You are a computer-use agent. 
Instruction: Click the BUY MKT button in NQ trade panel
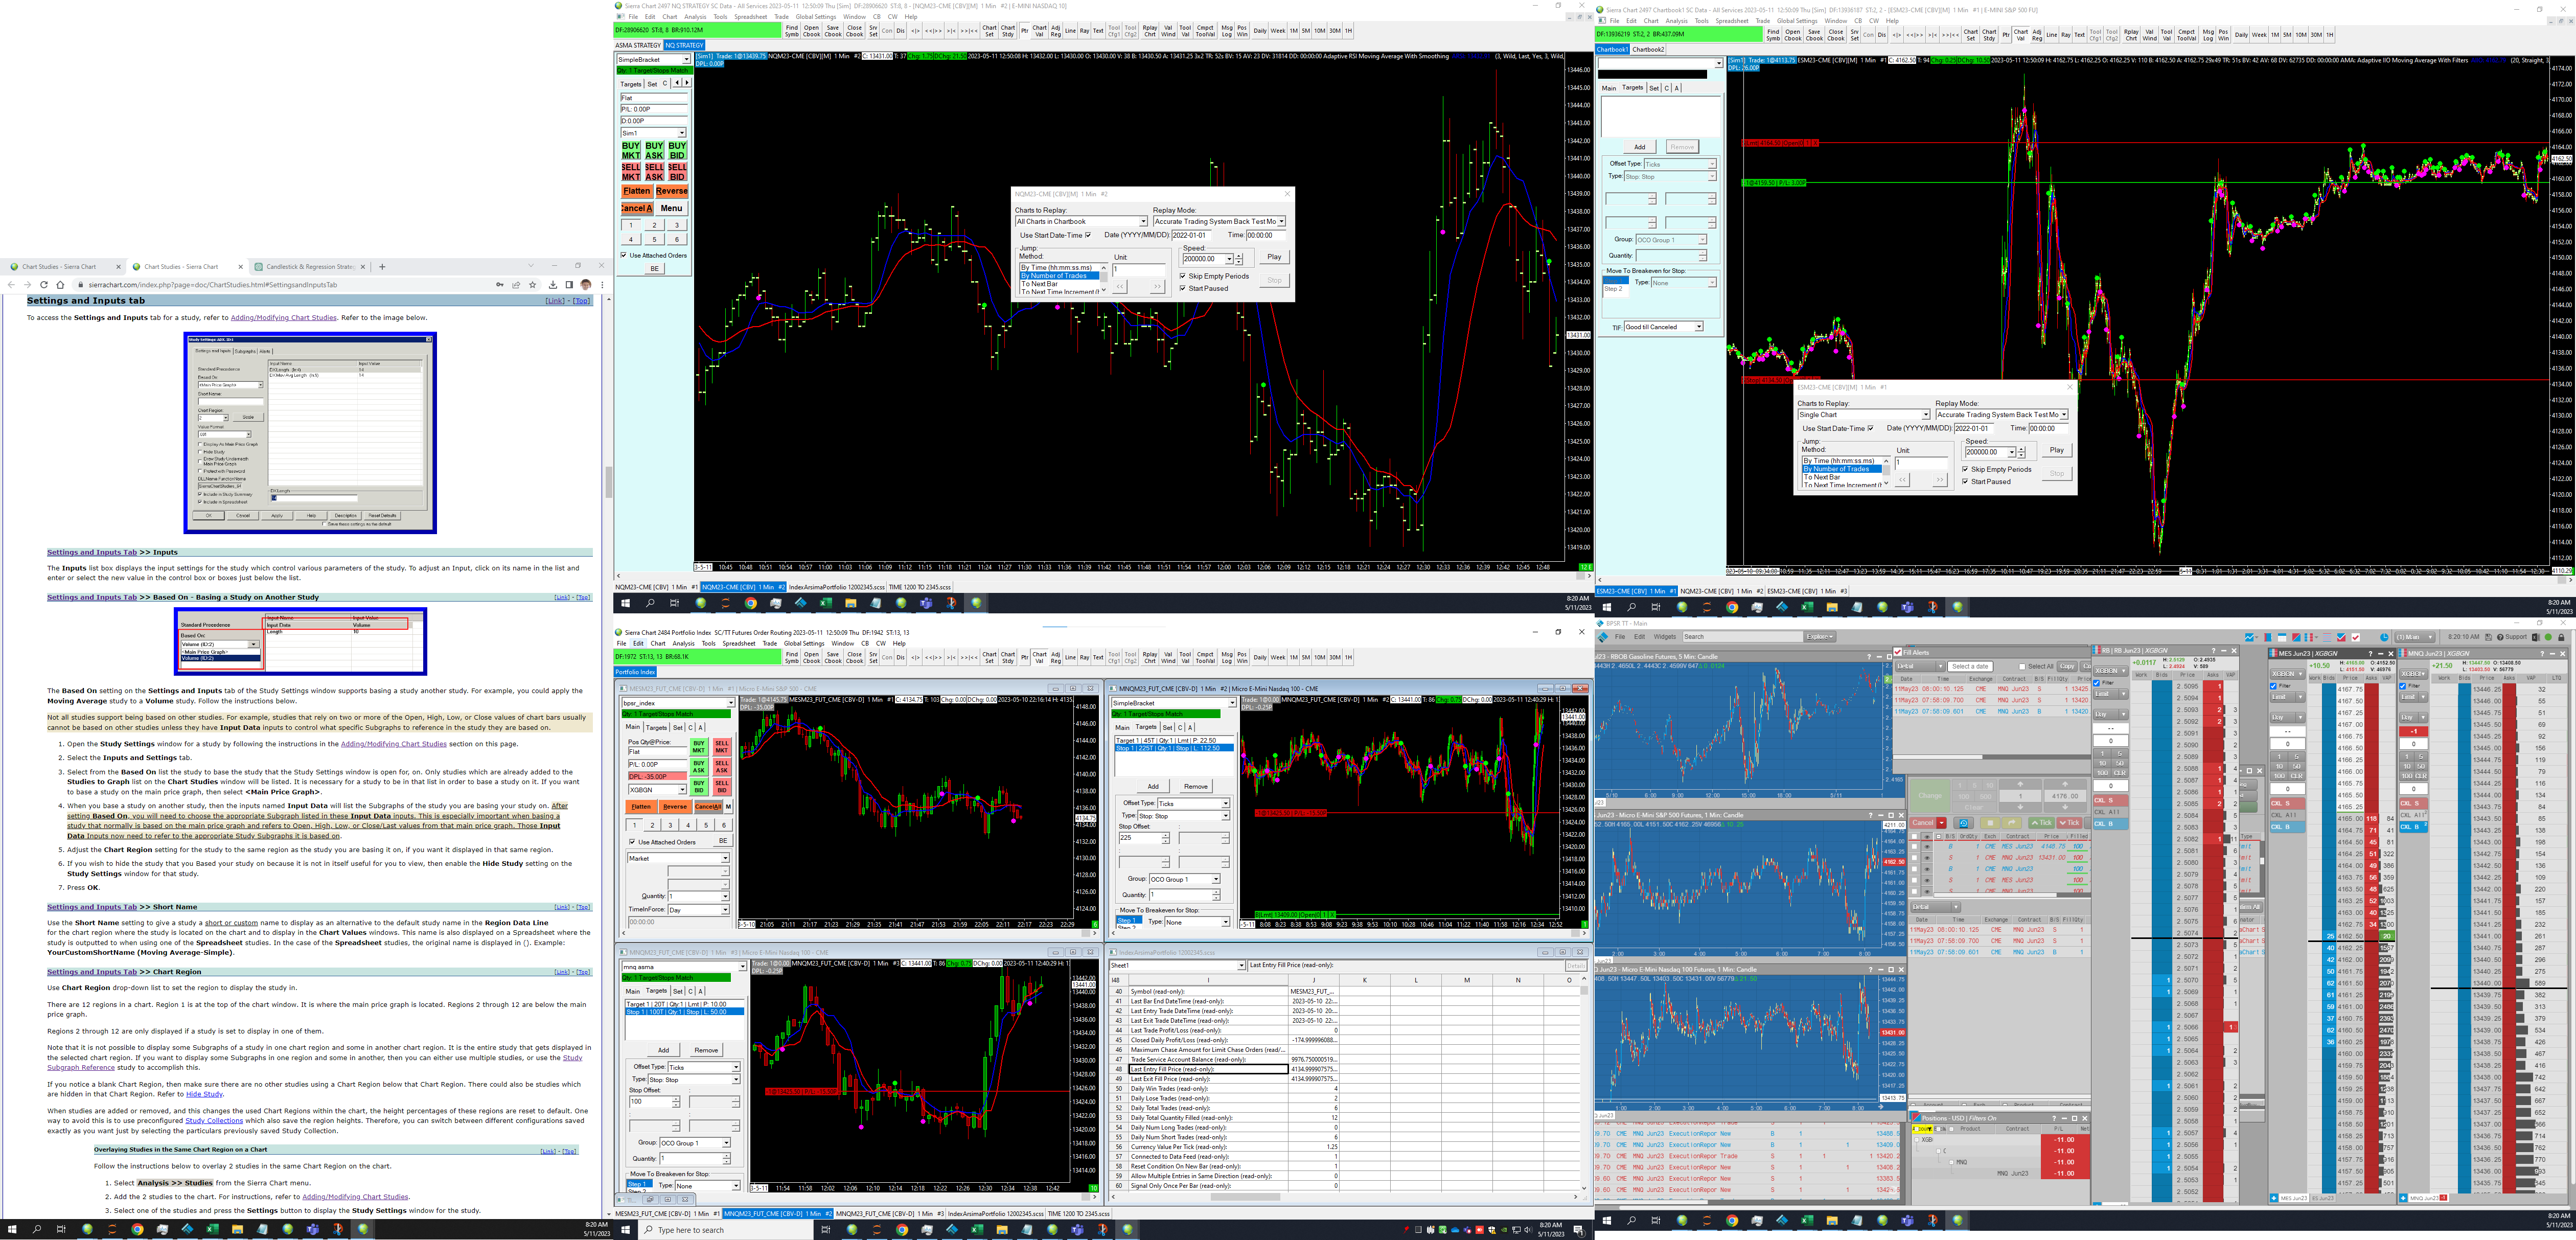[x=630, y=151]
